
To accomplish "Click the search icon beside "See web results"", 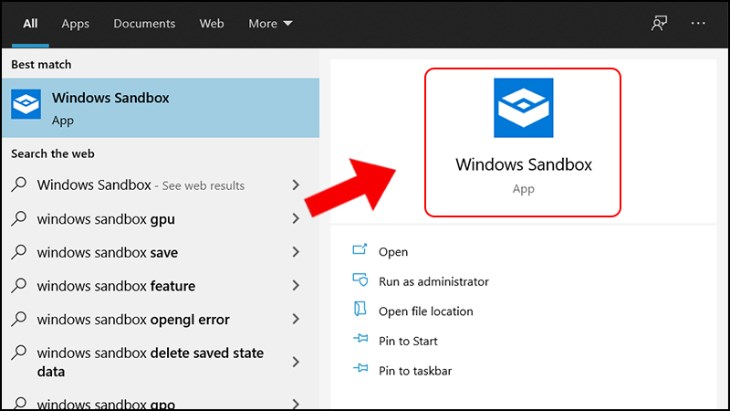I will 19,184.
